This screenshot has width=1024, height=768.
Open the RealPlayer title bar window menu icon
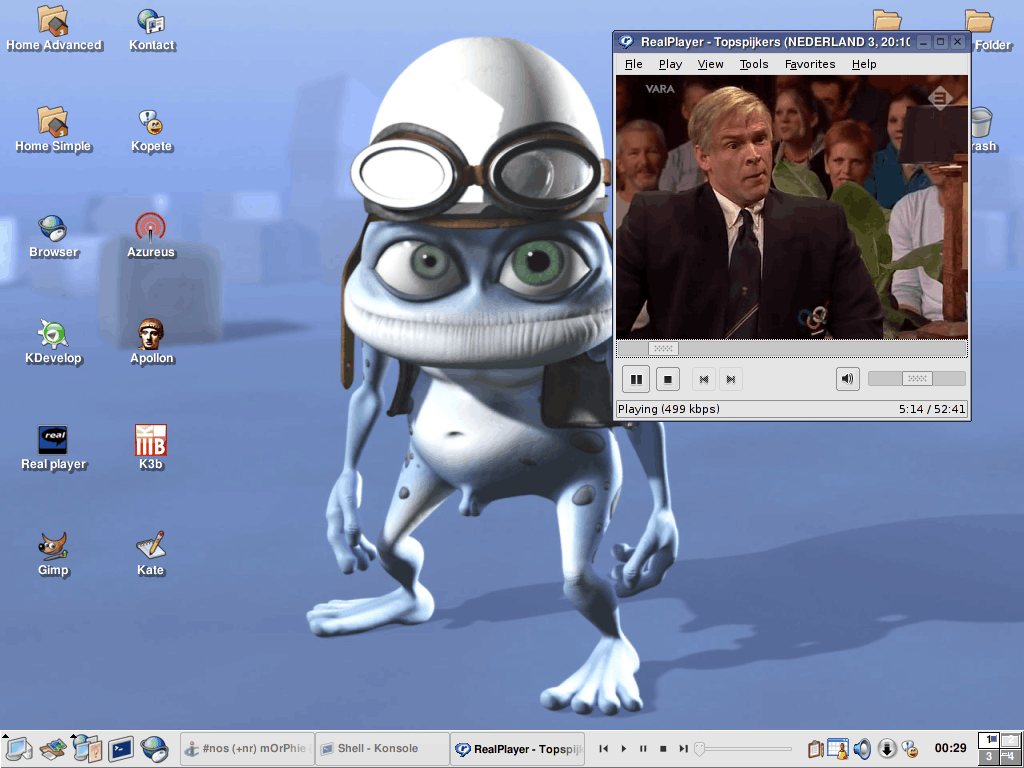click(626, 42)
